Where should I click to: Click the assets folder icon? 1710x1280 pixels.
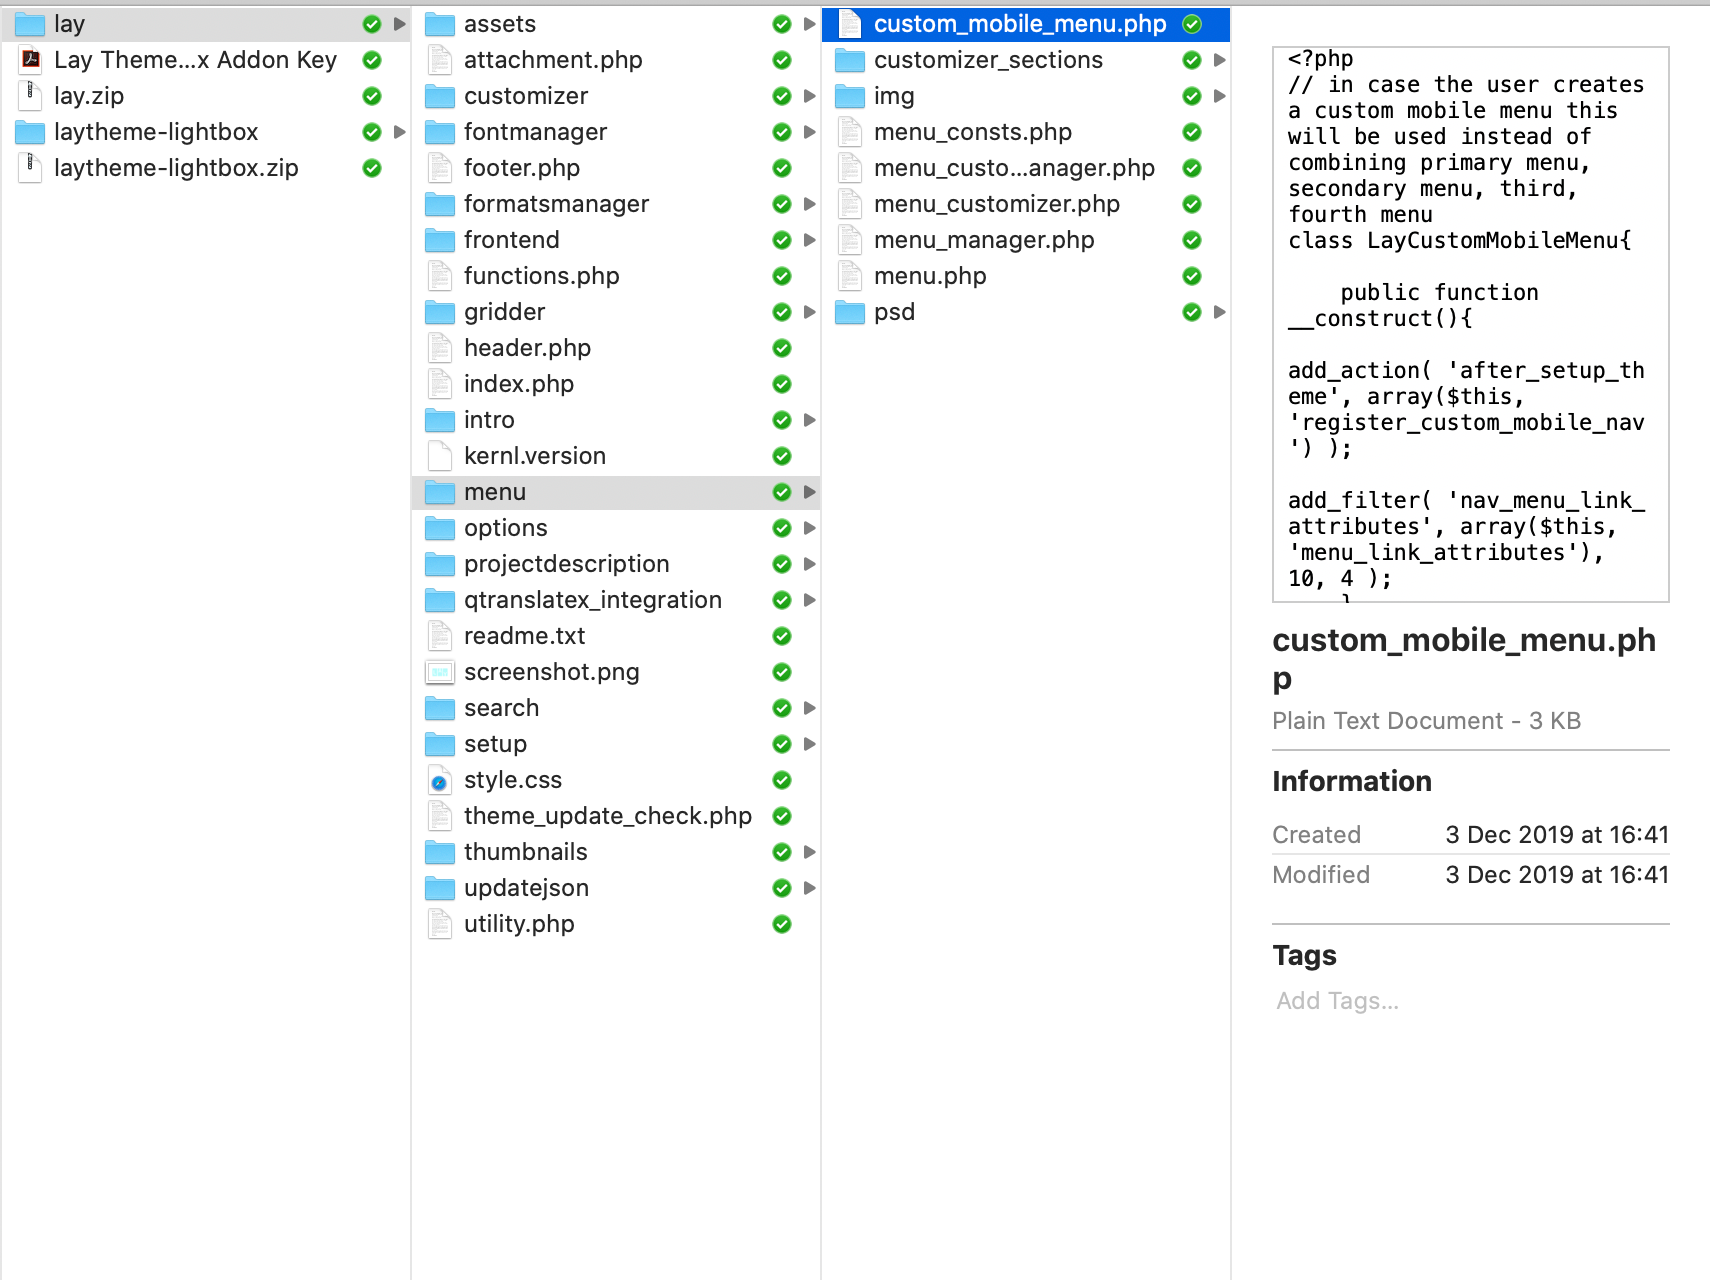439,24
